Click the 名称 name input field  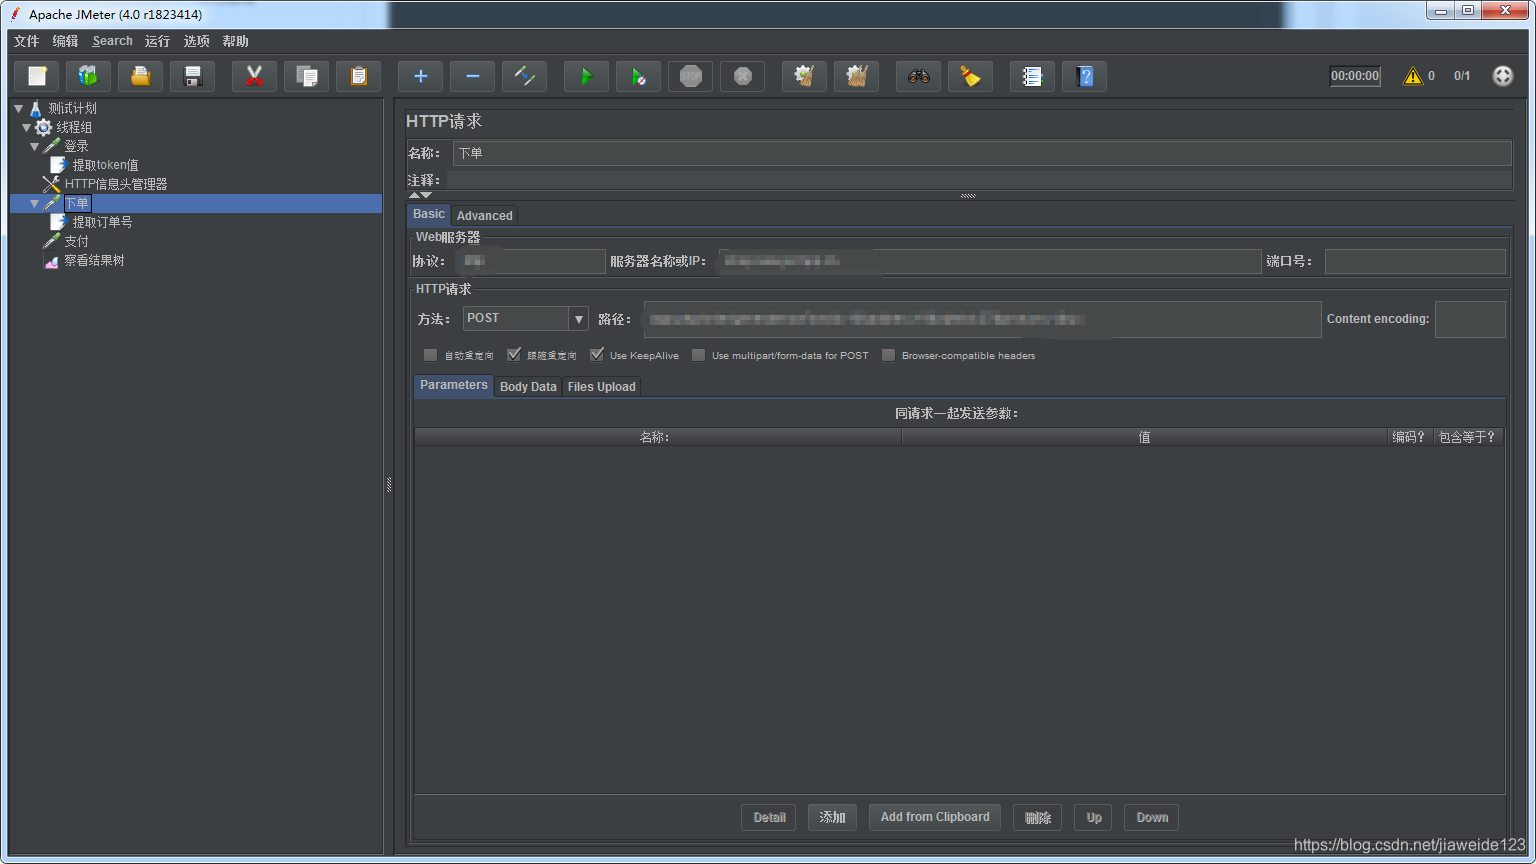click(x=982, y=153)
